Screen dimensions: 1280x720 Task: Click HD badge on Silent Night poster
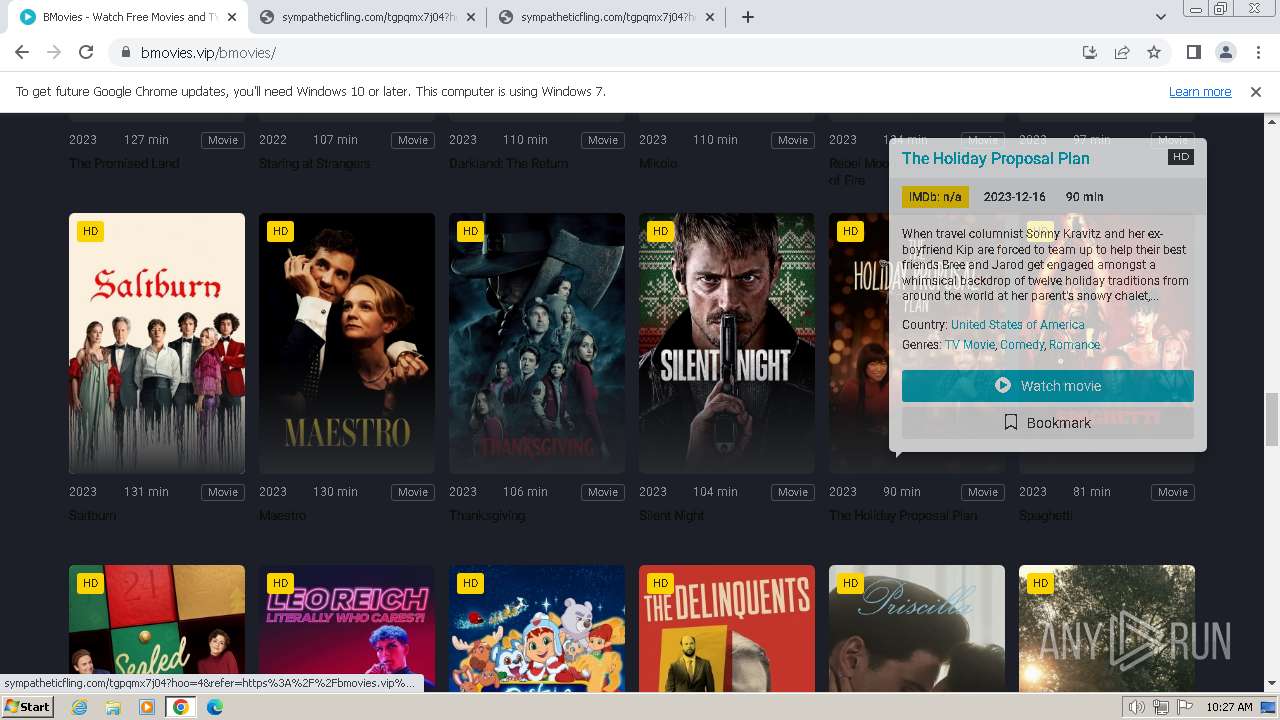[x=661, y=231]
